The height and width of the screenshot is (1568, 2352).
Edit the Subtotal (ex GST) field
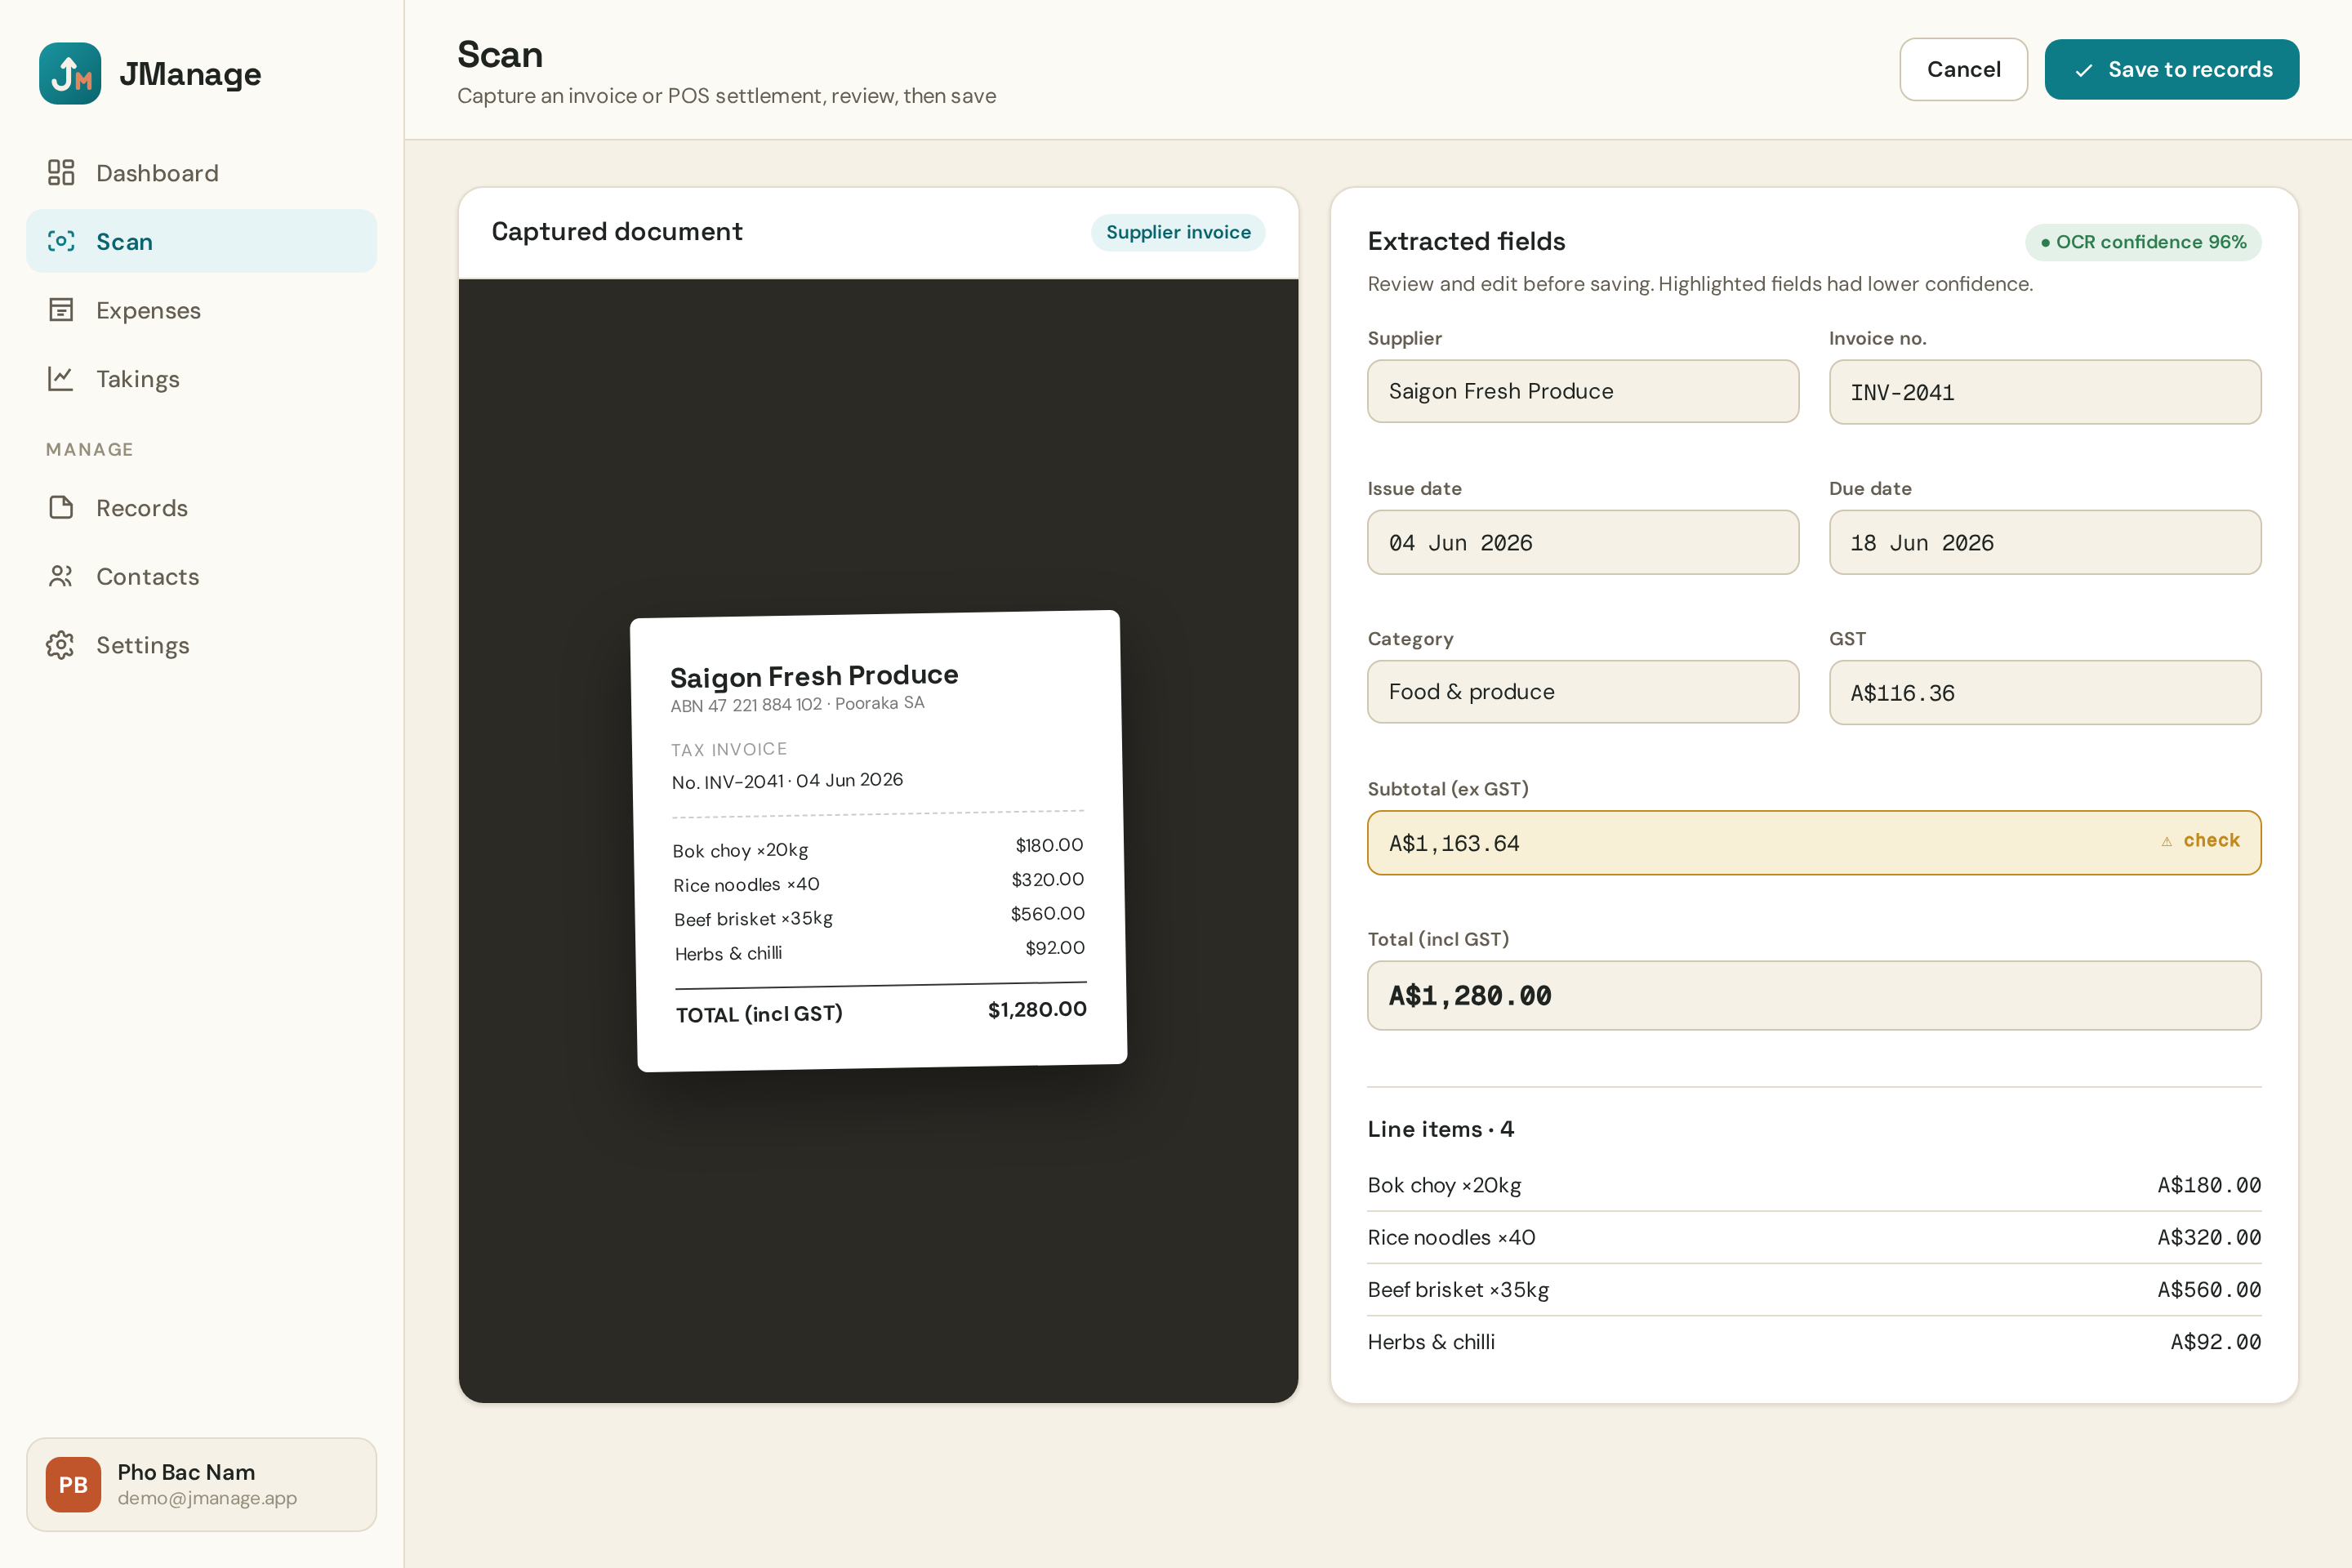[x=1814, y=843]
